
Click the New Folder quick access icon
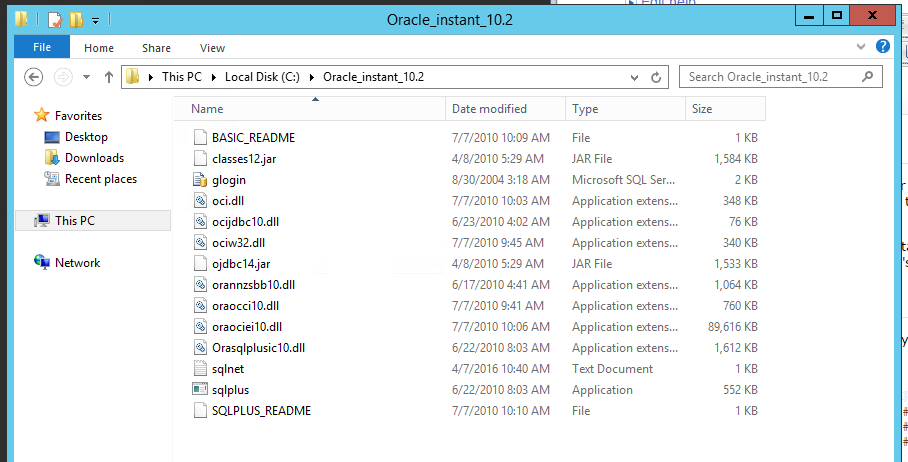click(76, 19)
